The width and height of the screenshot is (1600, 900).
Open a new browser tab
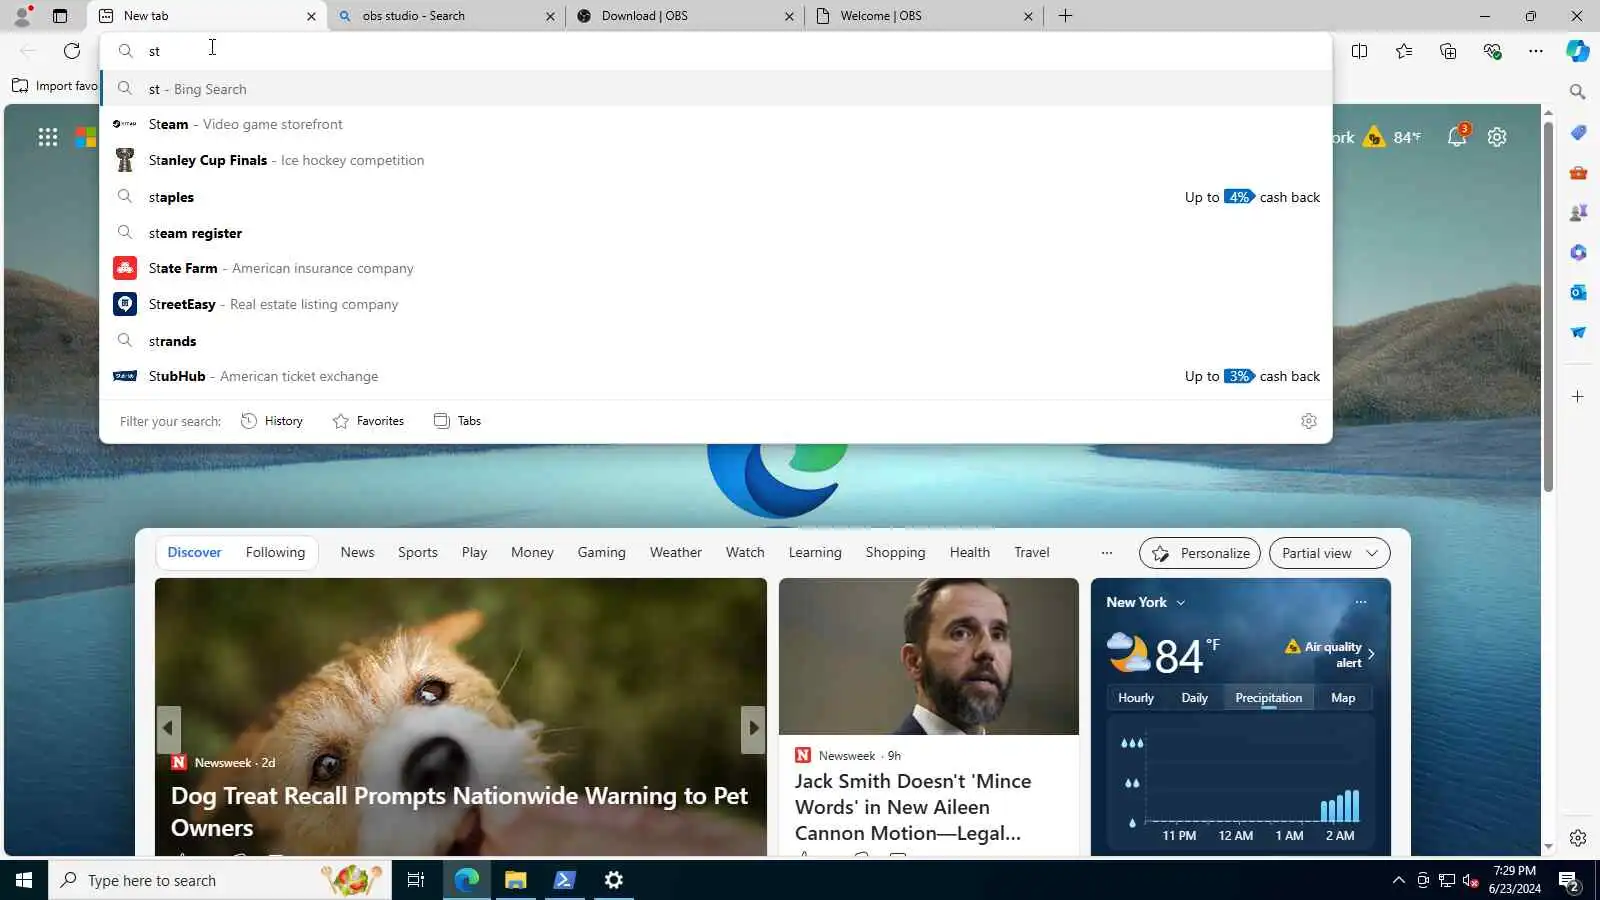click(1065, 16)
